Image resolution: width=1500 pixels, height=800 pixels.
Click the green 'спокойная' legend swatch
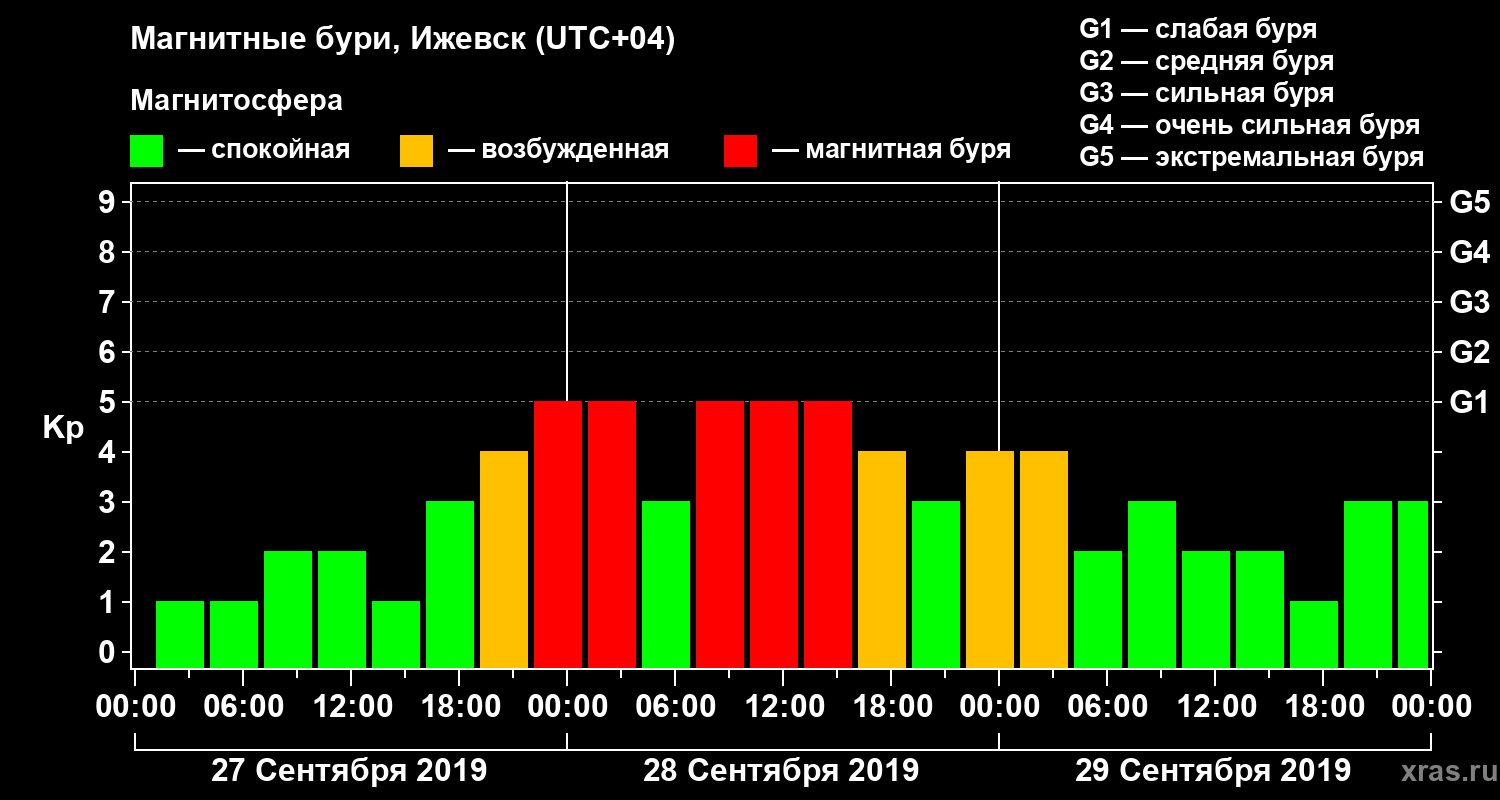146,151
